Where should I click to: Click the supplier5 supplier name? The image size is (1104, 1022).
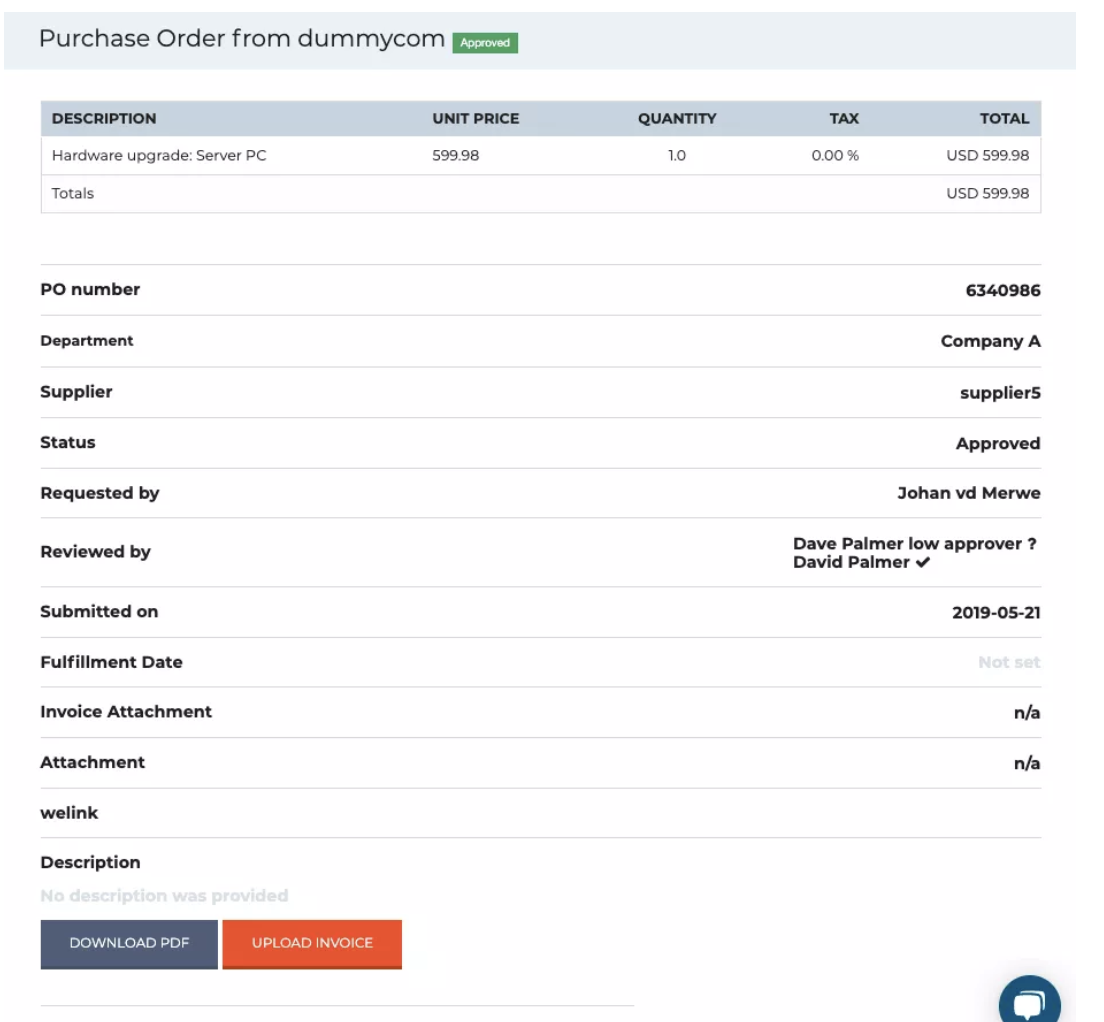1000,393
